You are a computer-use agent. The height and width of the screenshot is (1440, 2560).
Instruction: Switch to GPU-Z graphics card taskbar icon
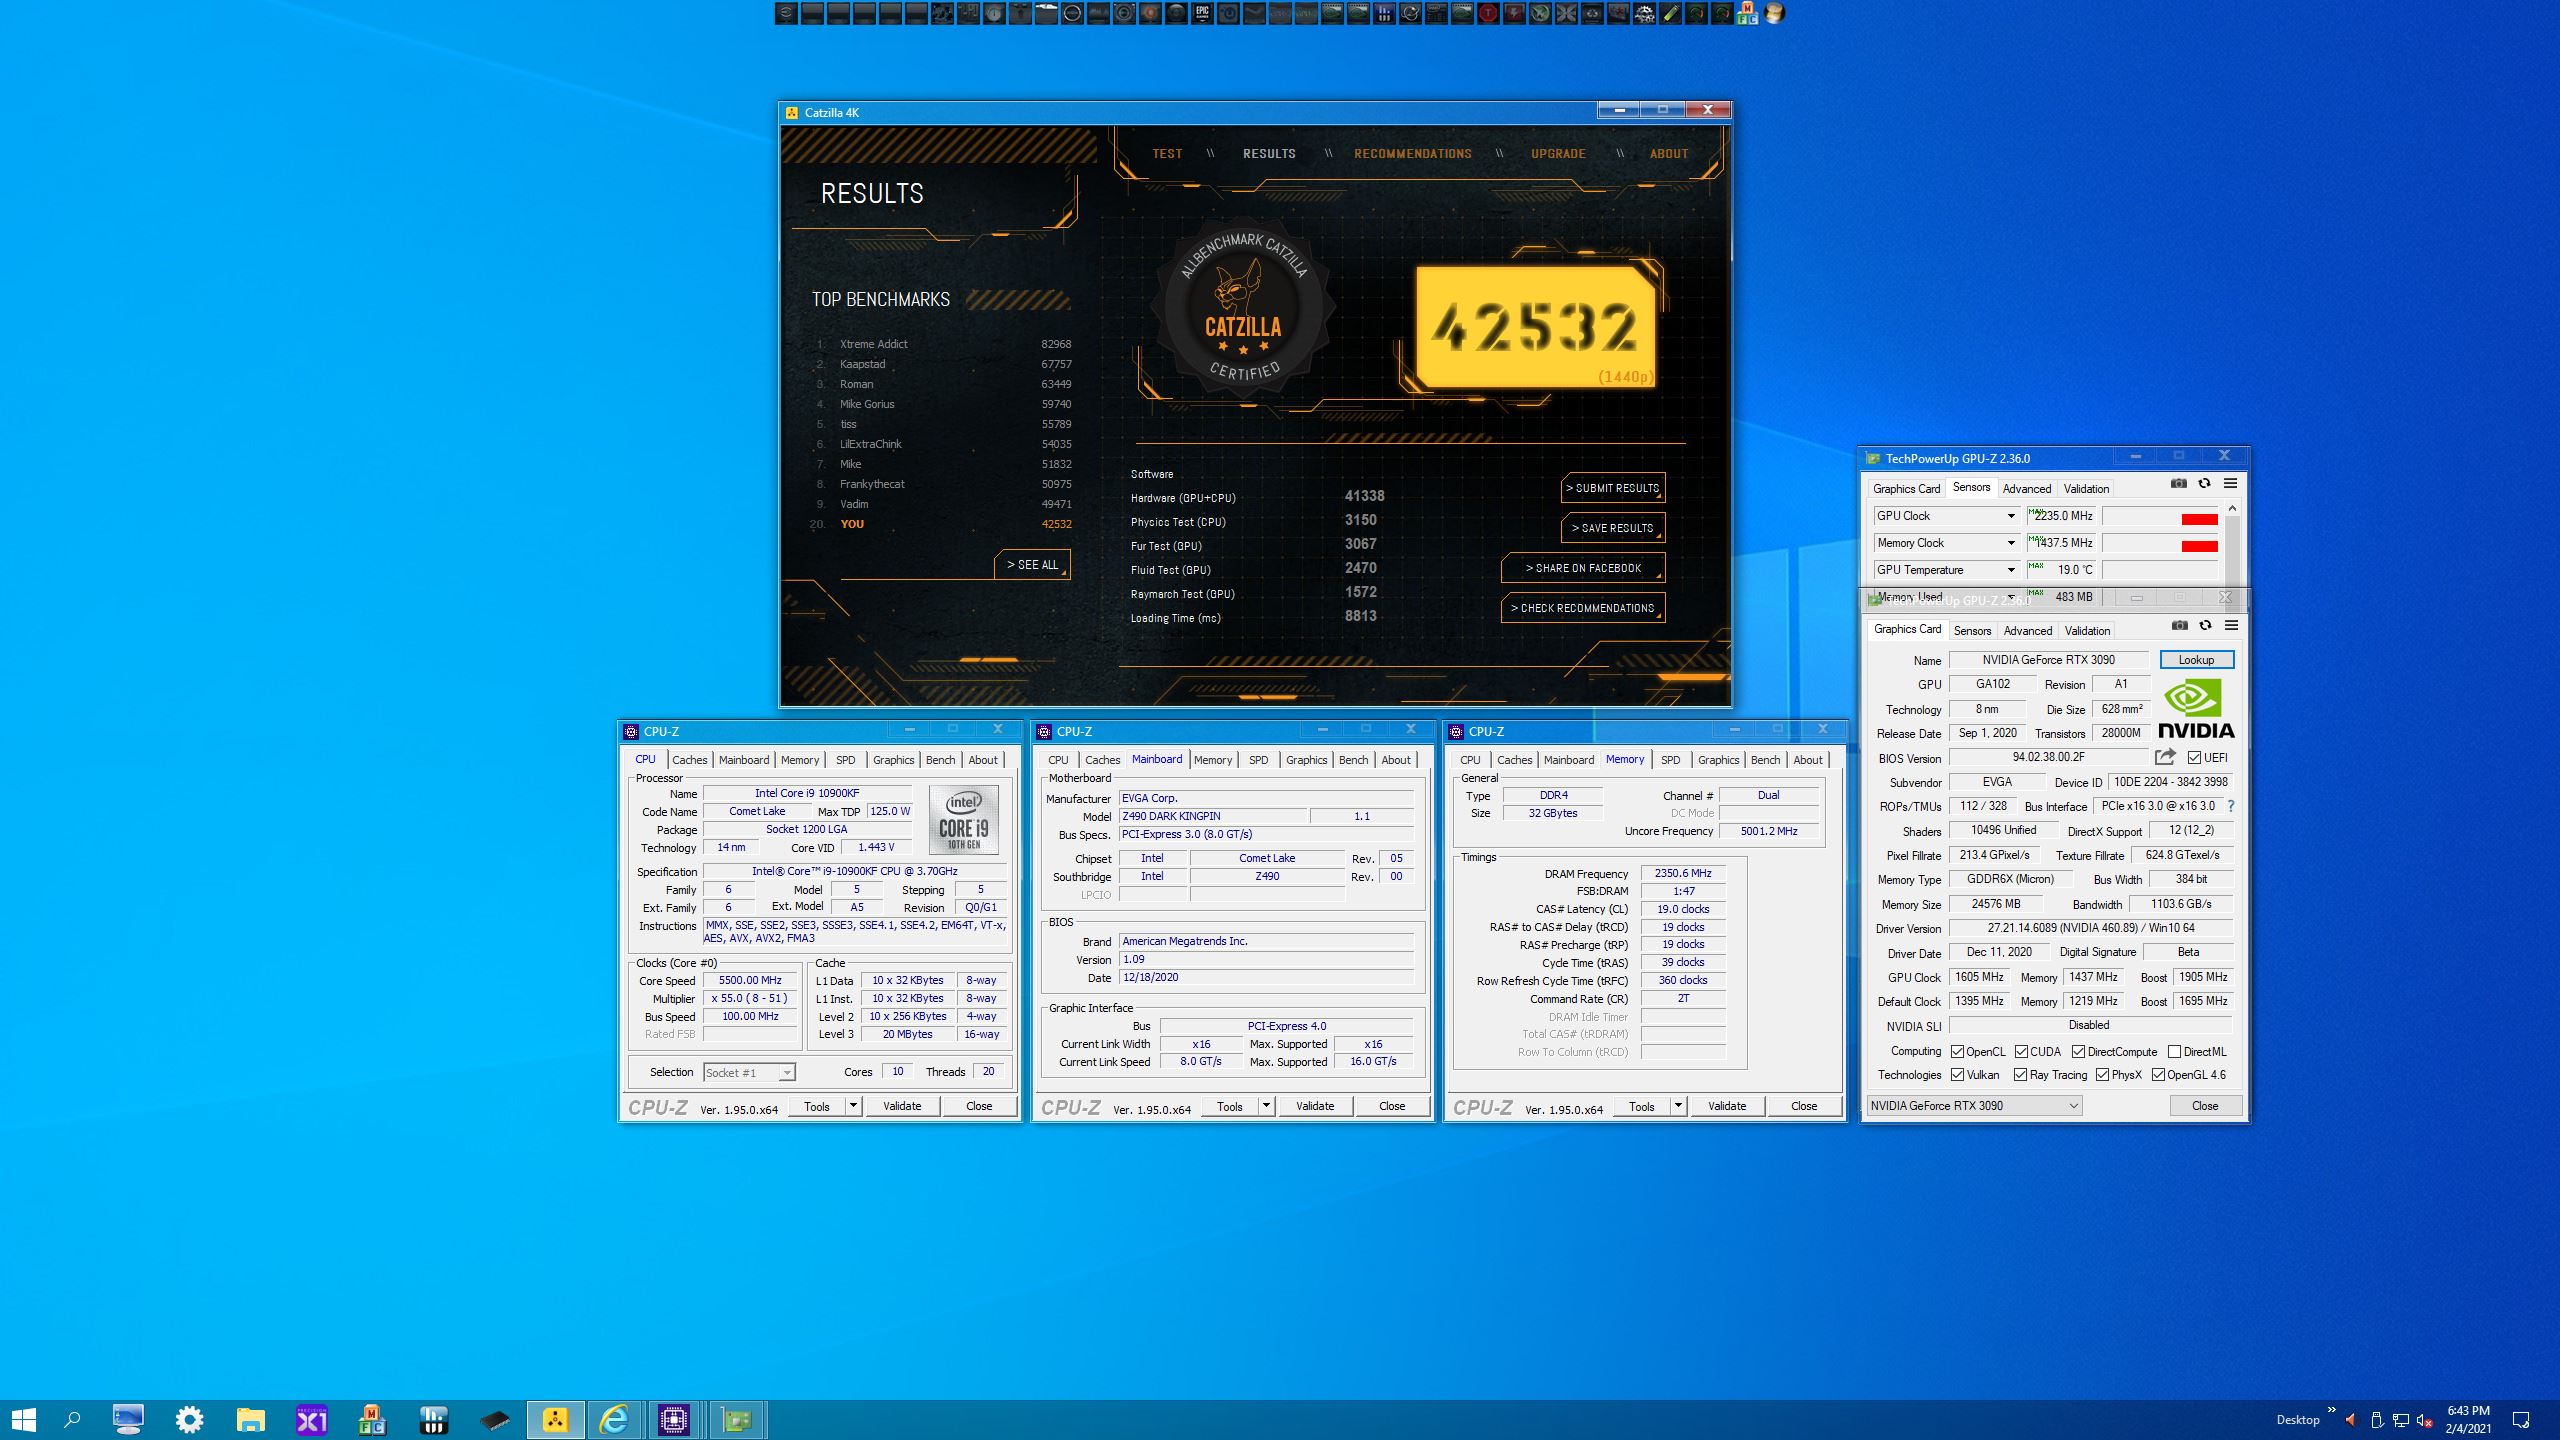(x=737, y=1420)
